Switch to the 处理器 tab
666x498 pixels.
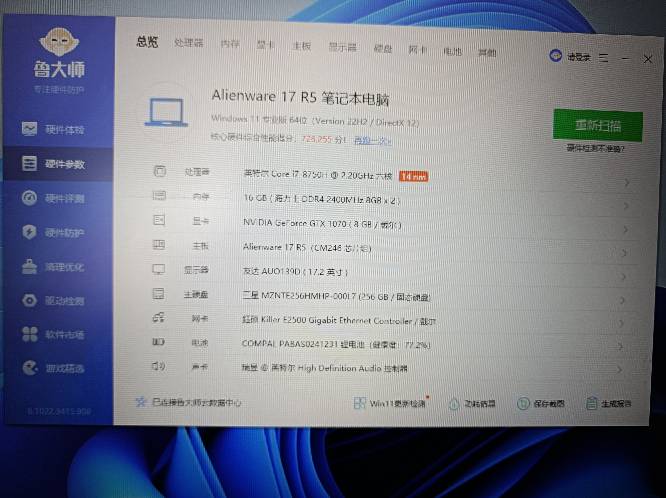coord(189,43)
